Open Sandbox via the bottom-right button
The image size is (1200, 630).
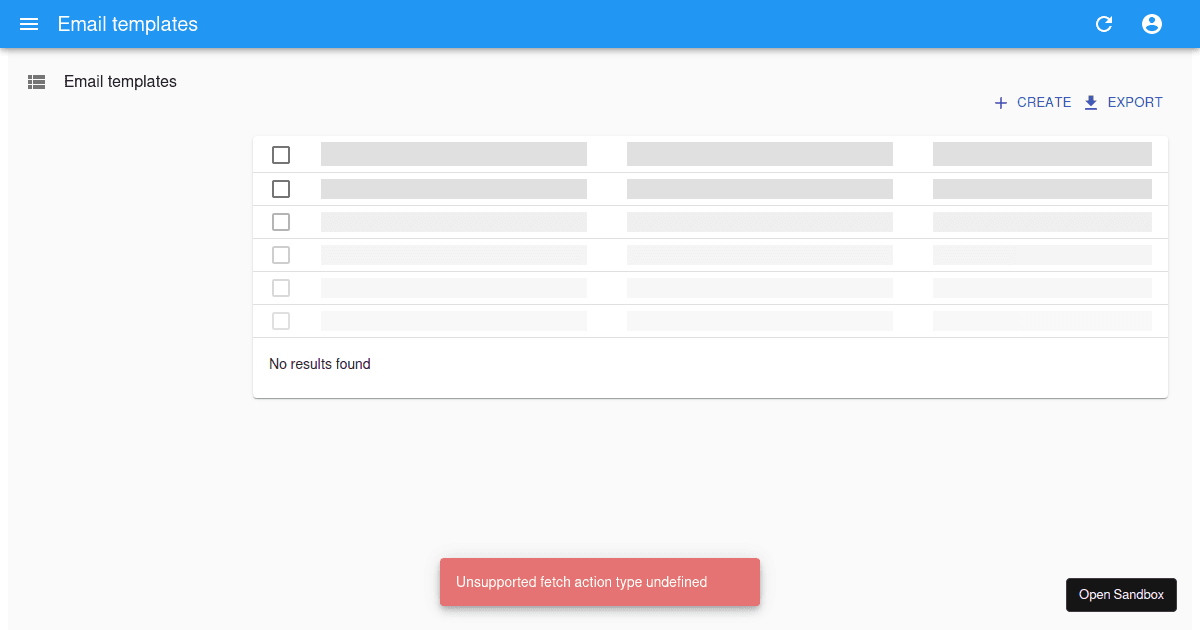tap(1121, 594)
